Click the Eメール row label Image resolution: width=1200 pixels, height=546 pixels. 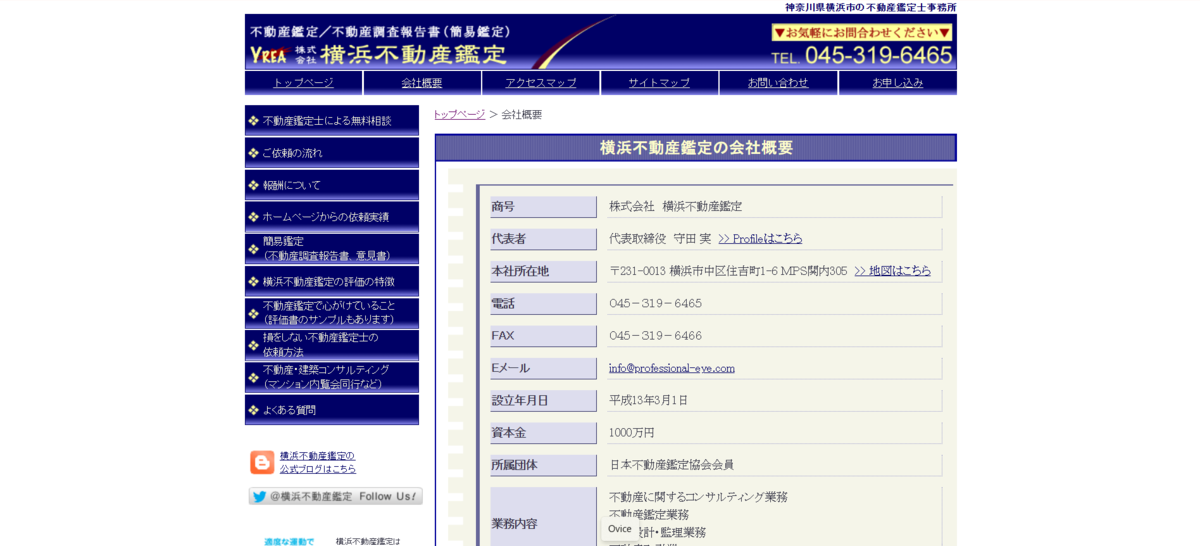[543, 368]
